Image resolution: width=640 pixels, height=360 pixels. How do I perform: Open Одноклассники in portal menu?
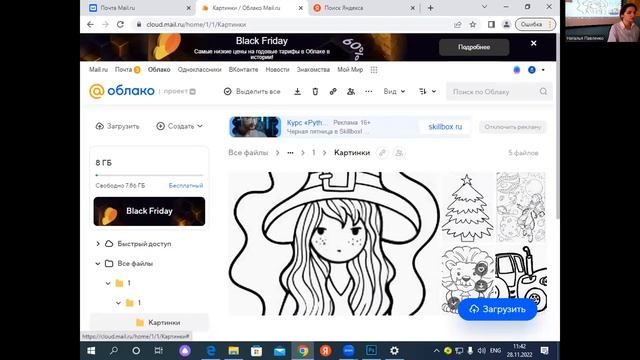click(200, 70)
